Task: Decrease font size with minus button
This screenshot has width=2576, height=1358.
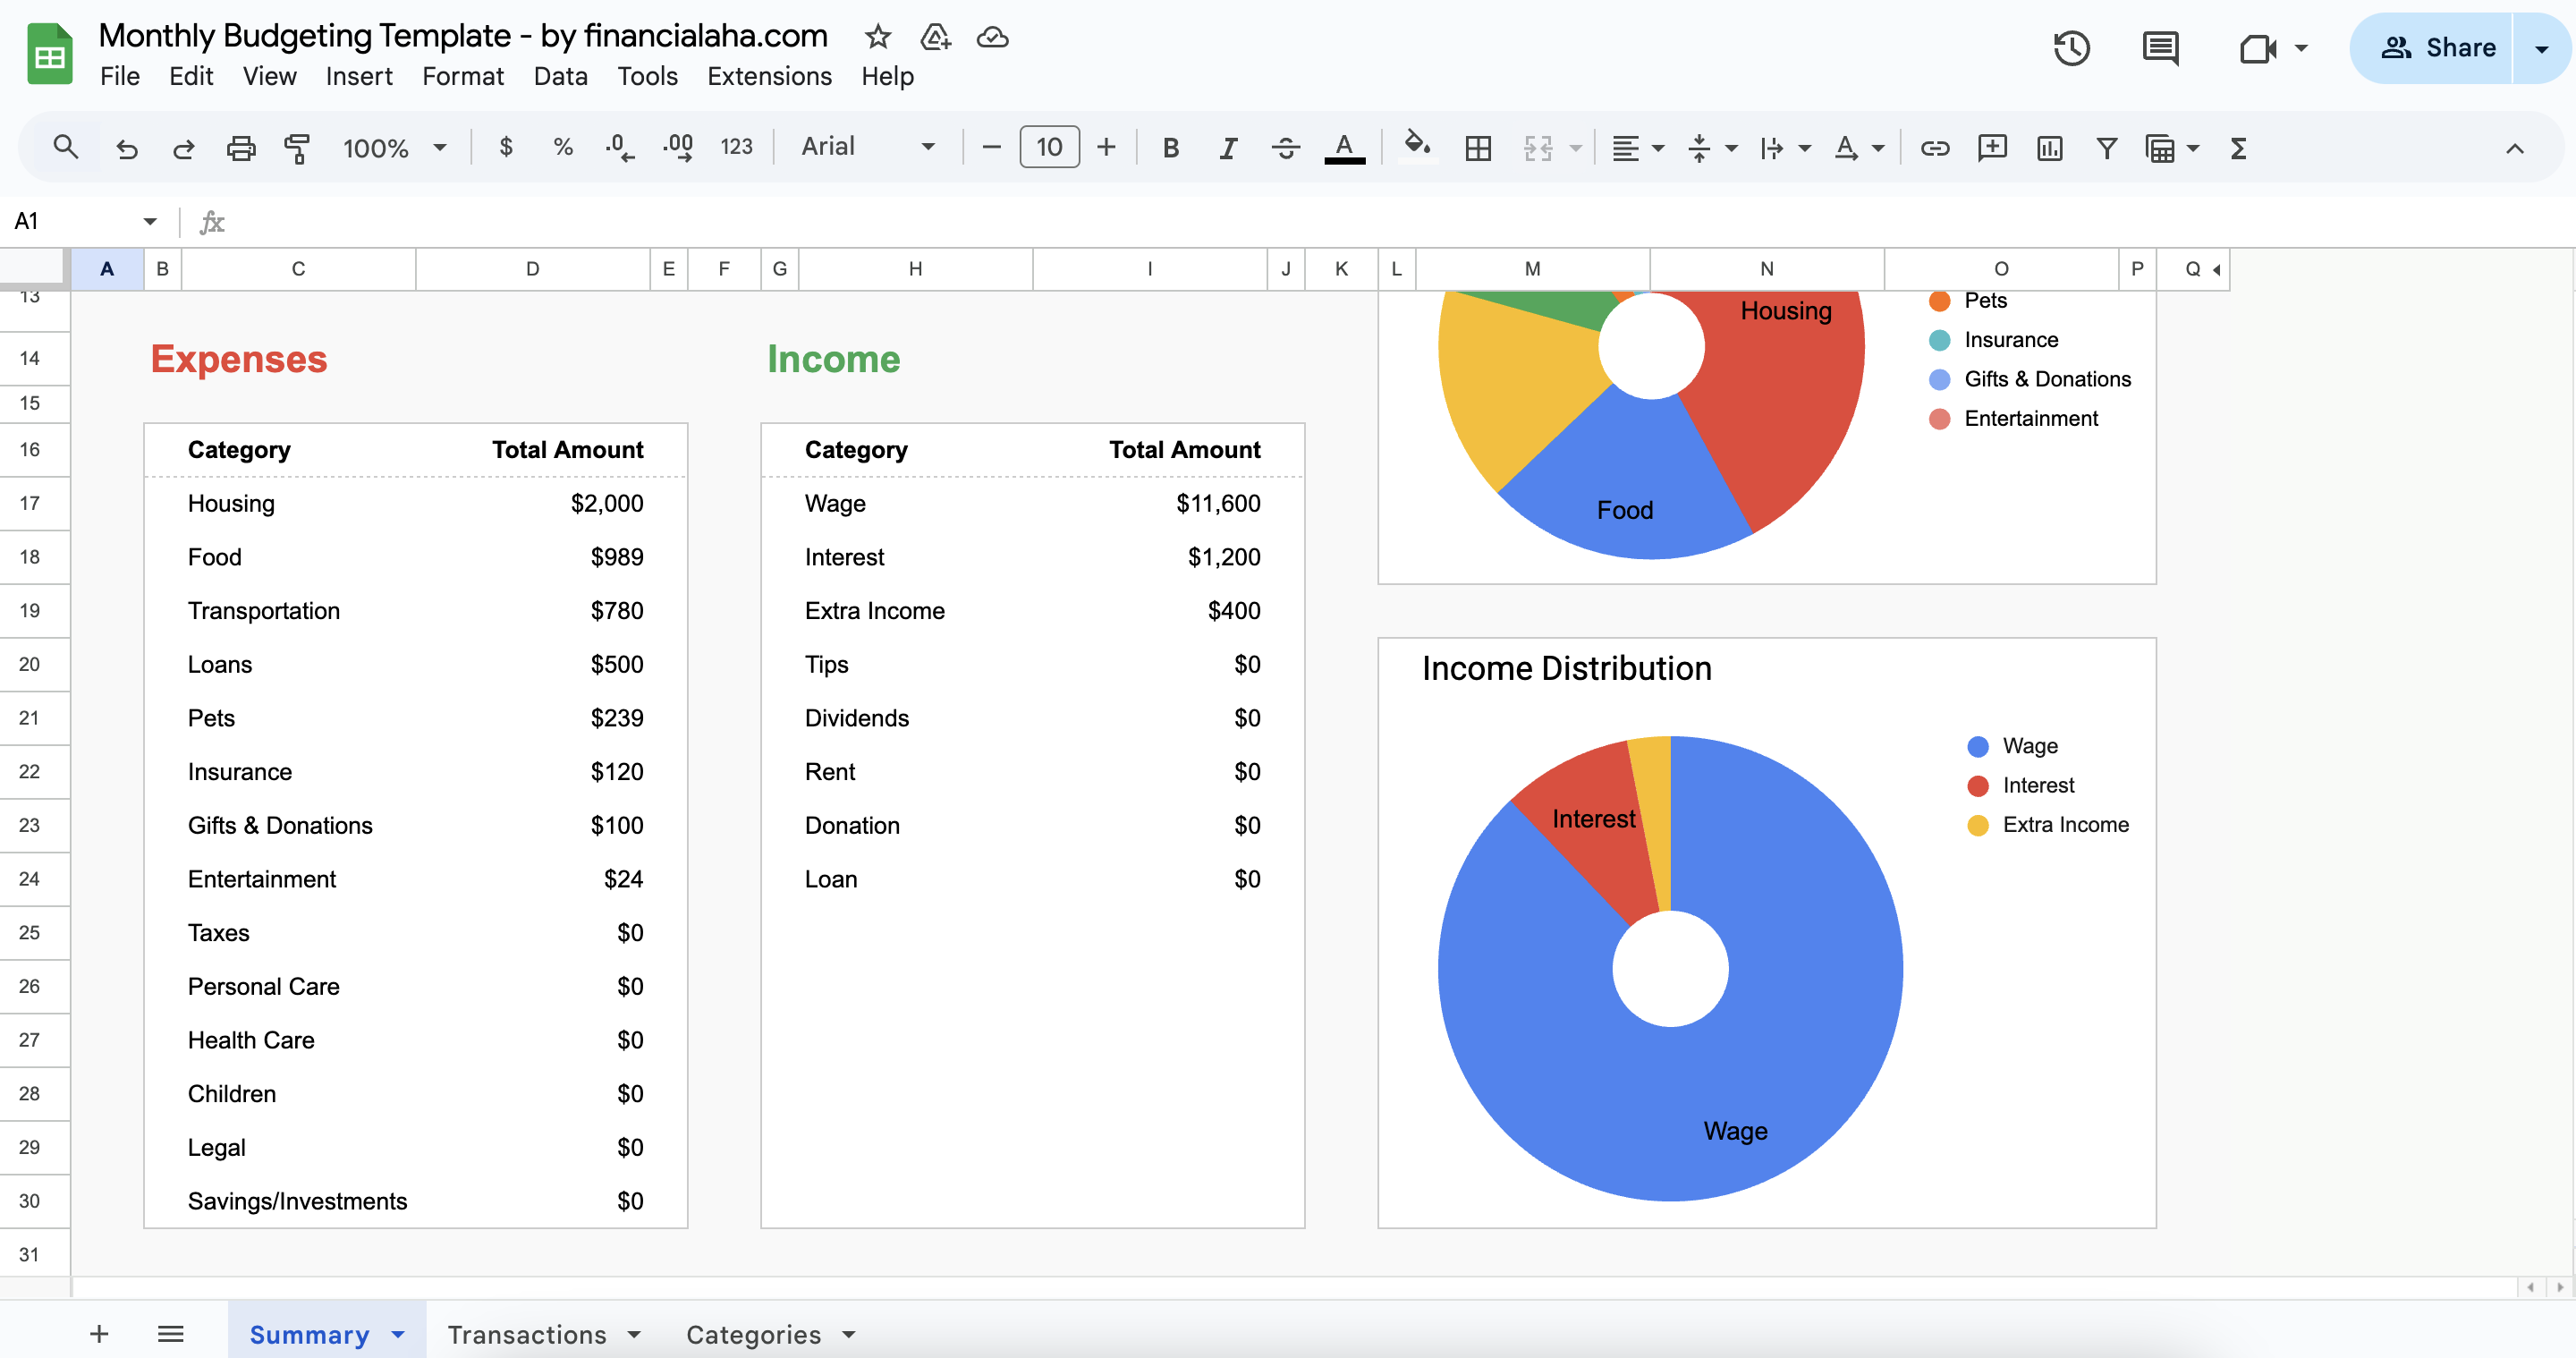Action: (x=992, y=148)
